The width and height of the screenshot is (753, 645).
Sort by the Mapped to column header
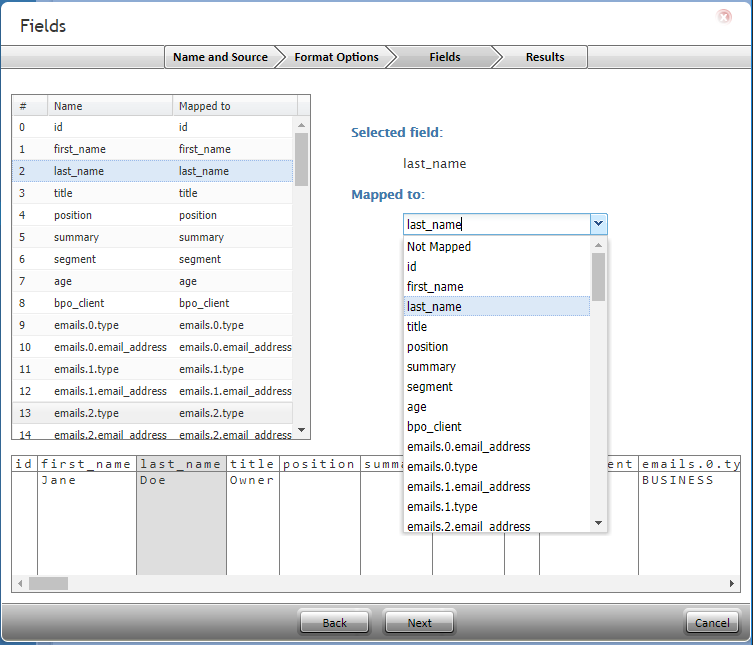click(x=235, y=106)
